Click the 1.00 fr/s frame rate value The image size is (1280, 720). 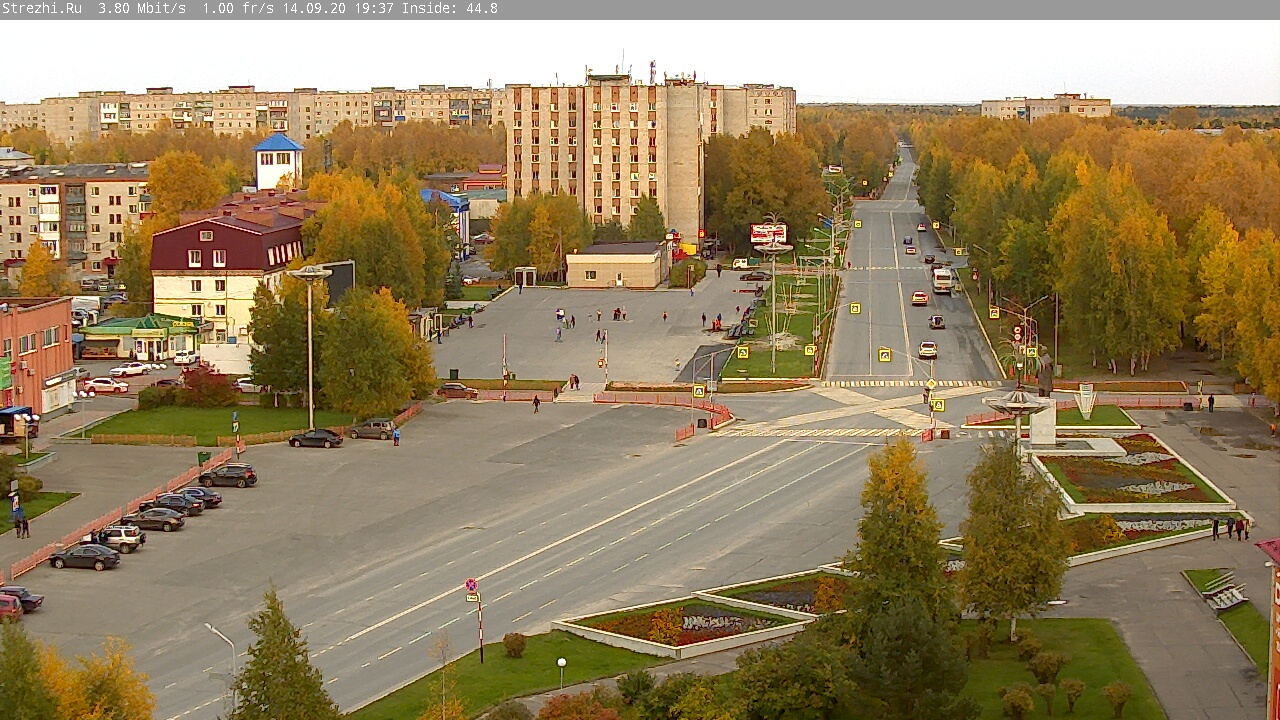coord(238,9)
